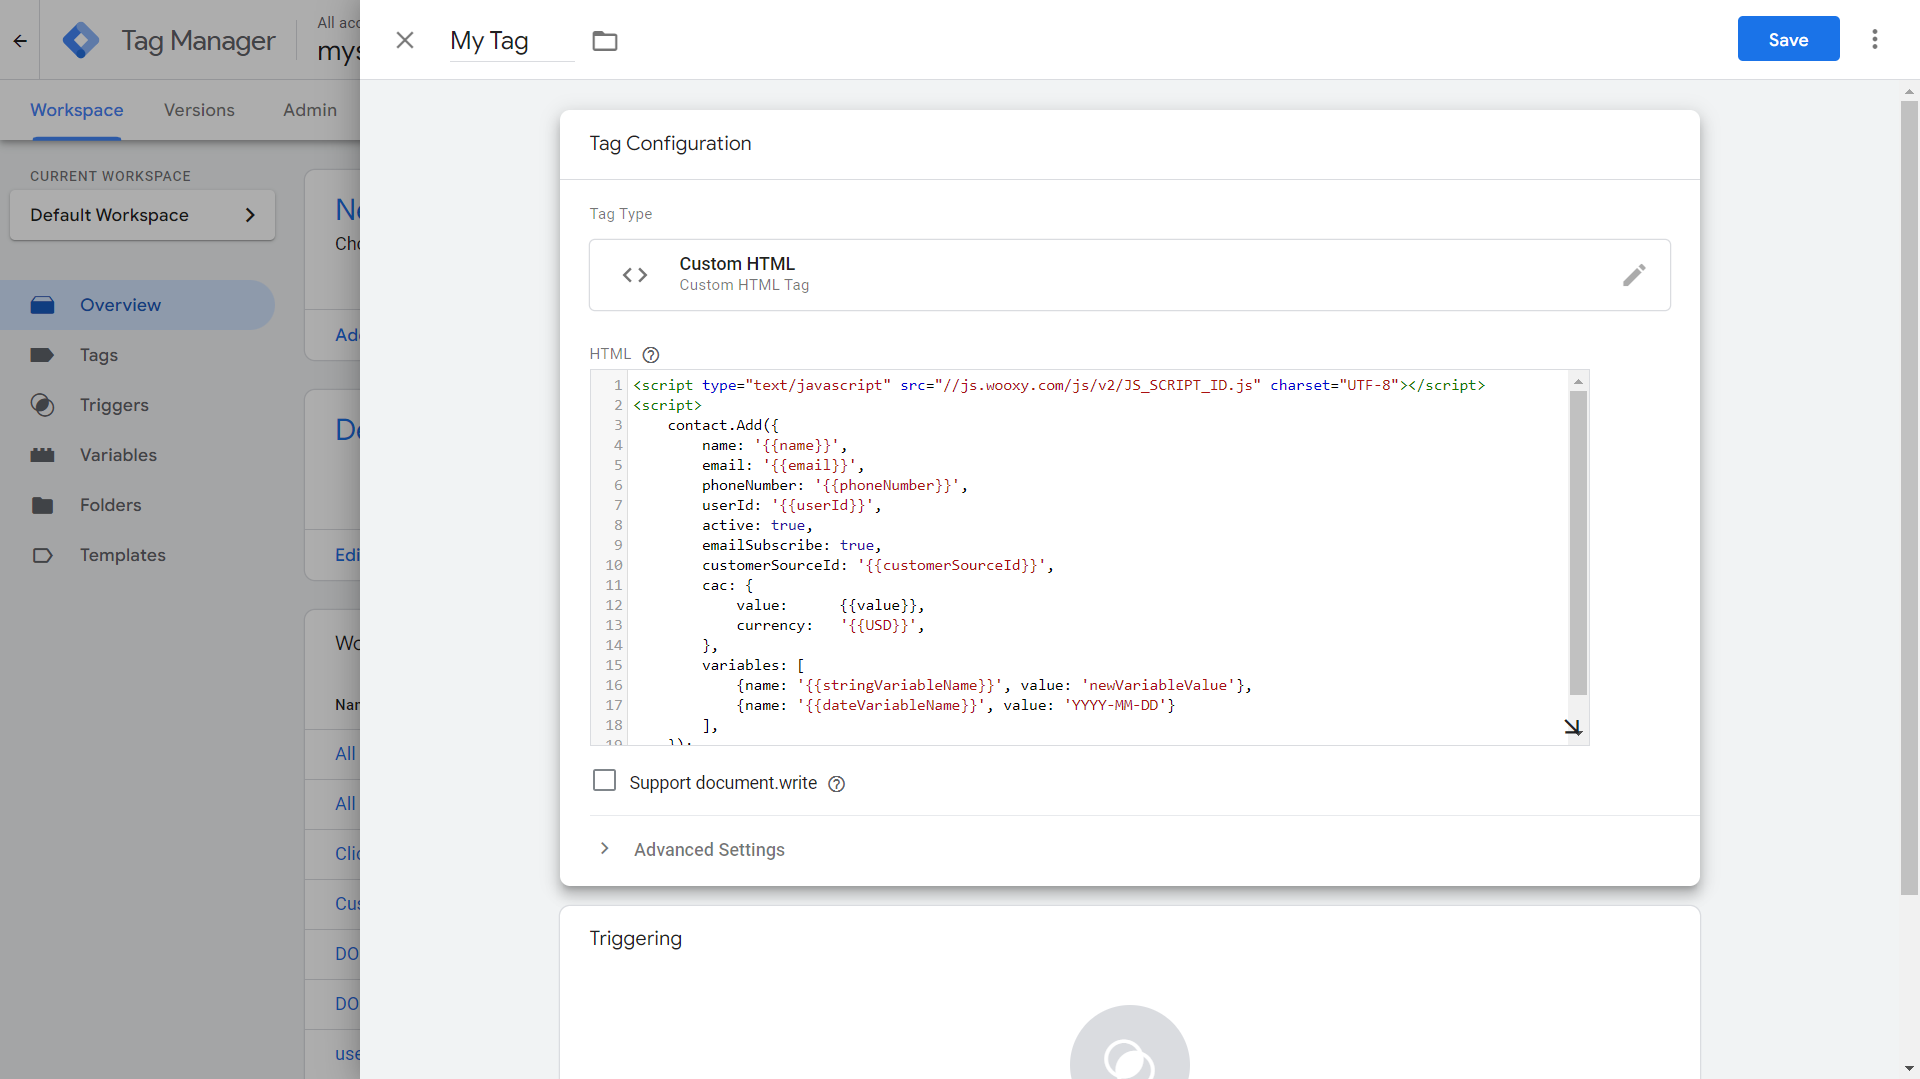This screenshot has width=1920, height=1079.
Task: Close the tag editor panel
Action: pyautogui.click(x=405, y=40)
